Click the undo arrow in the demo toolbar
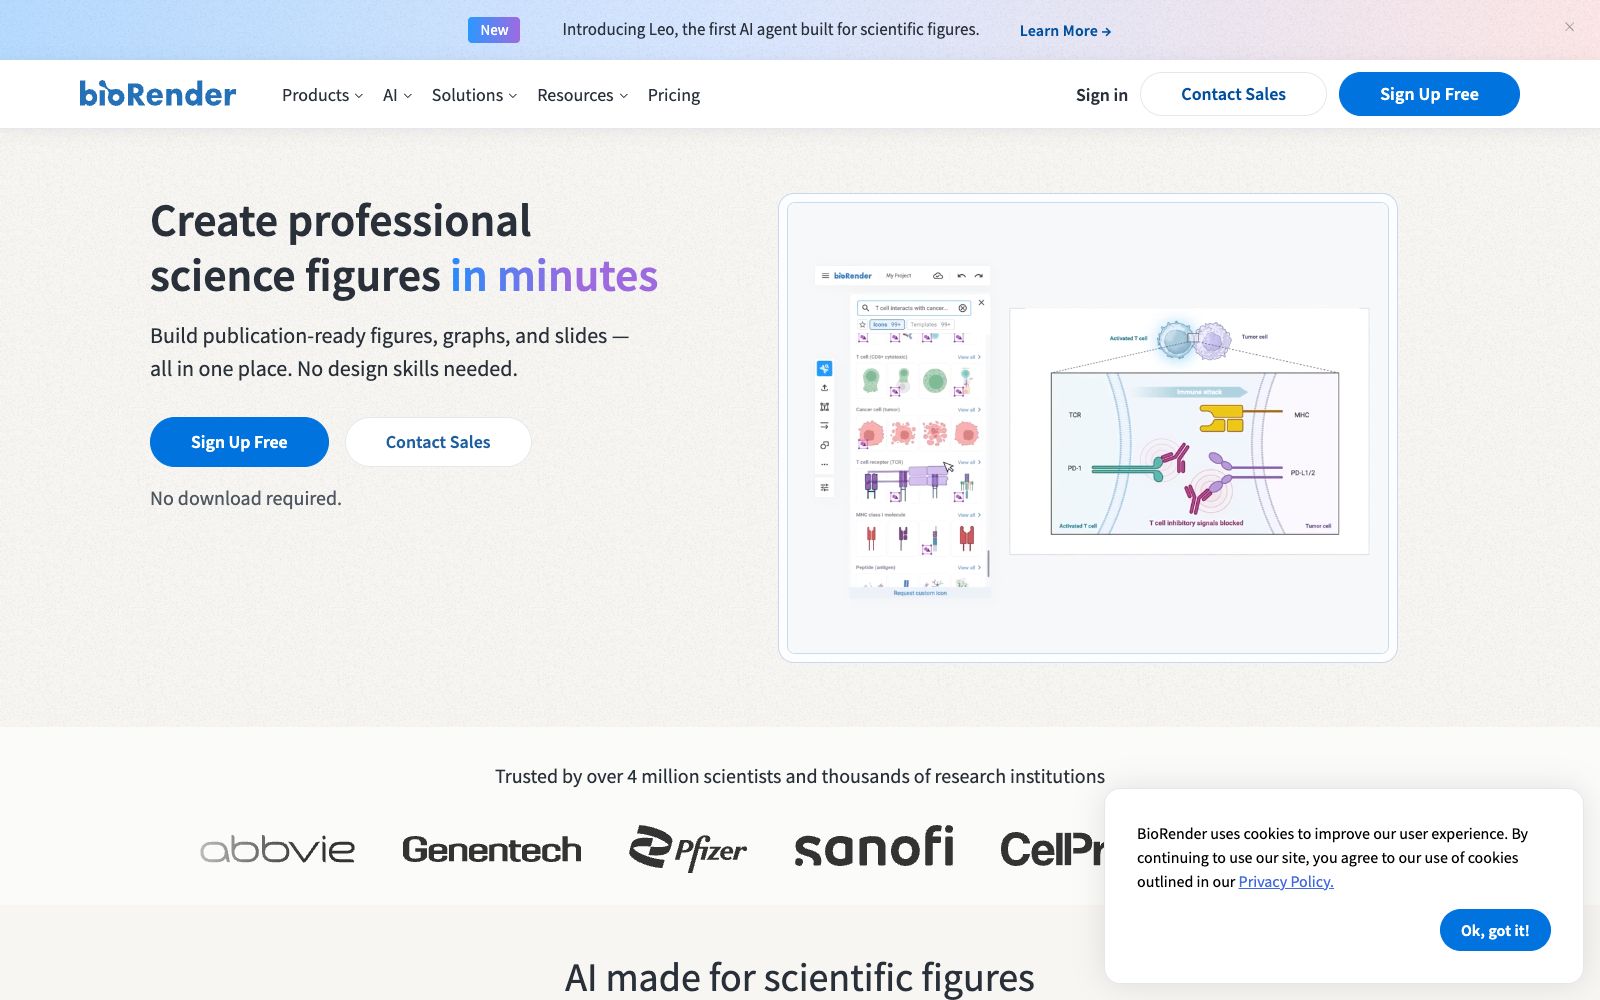 tap(961, 275)
